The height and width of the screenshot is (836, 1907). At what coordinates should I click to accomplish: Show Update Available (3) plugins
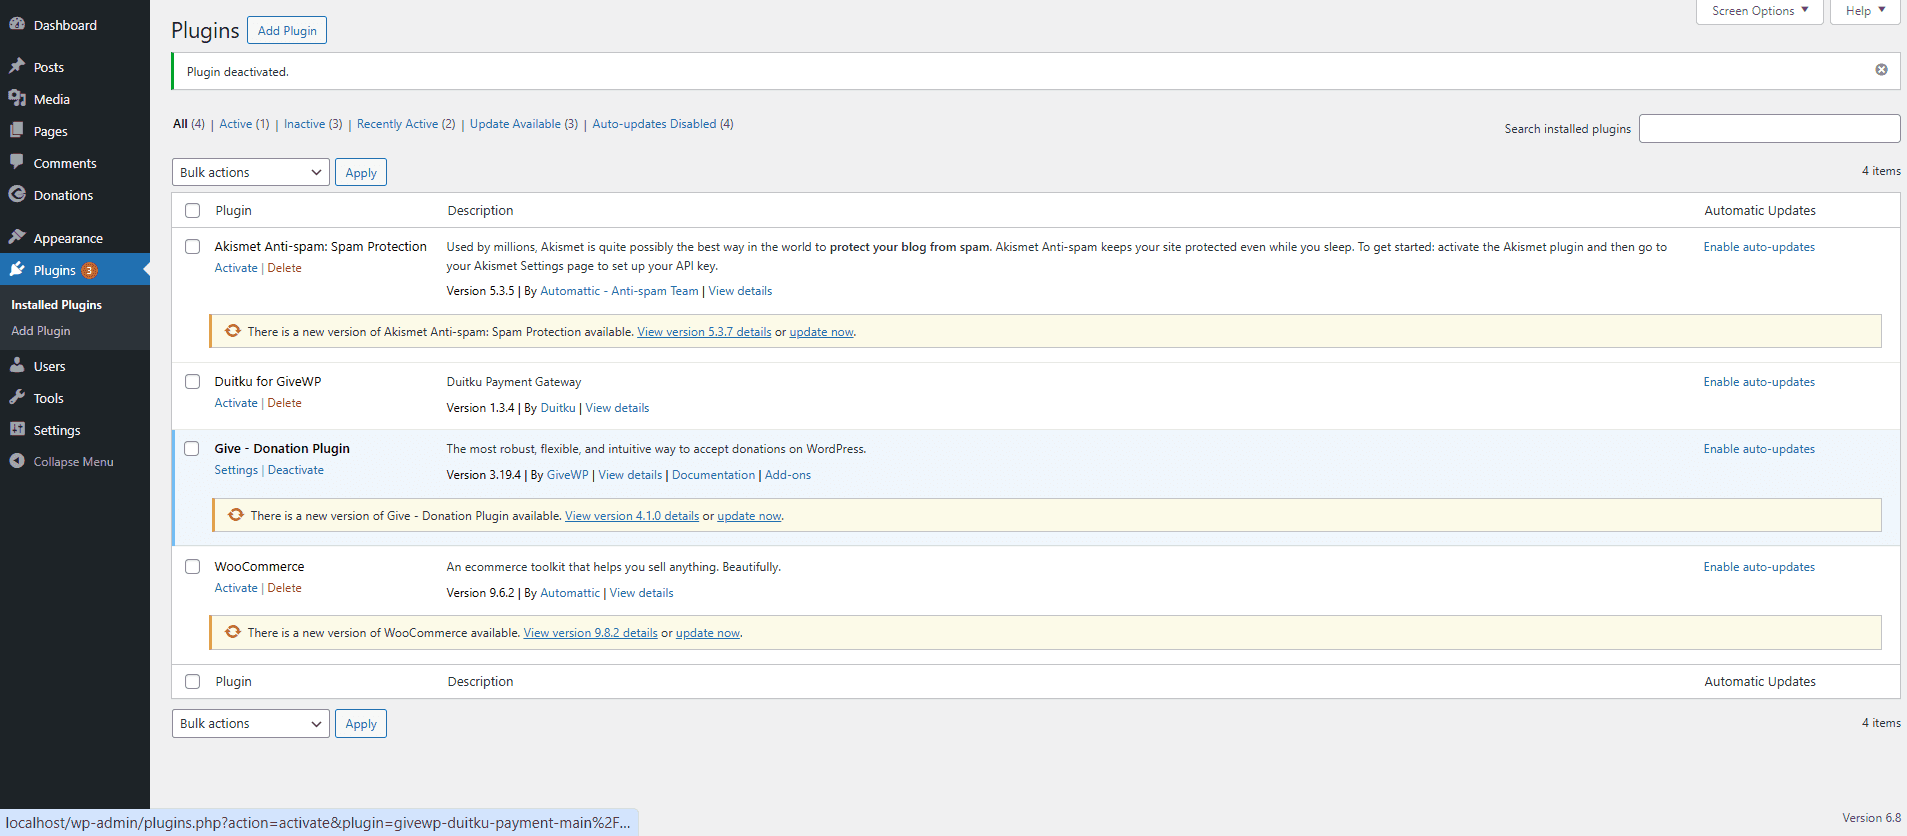pyautogui.click(x=524, y=124)
